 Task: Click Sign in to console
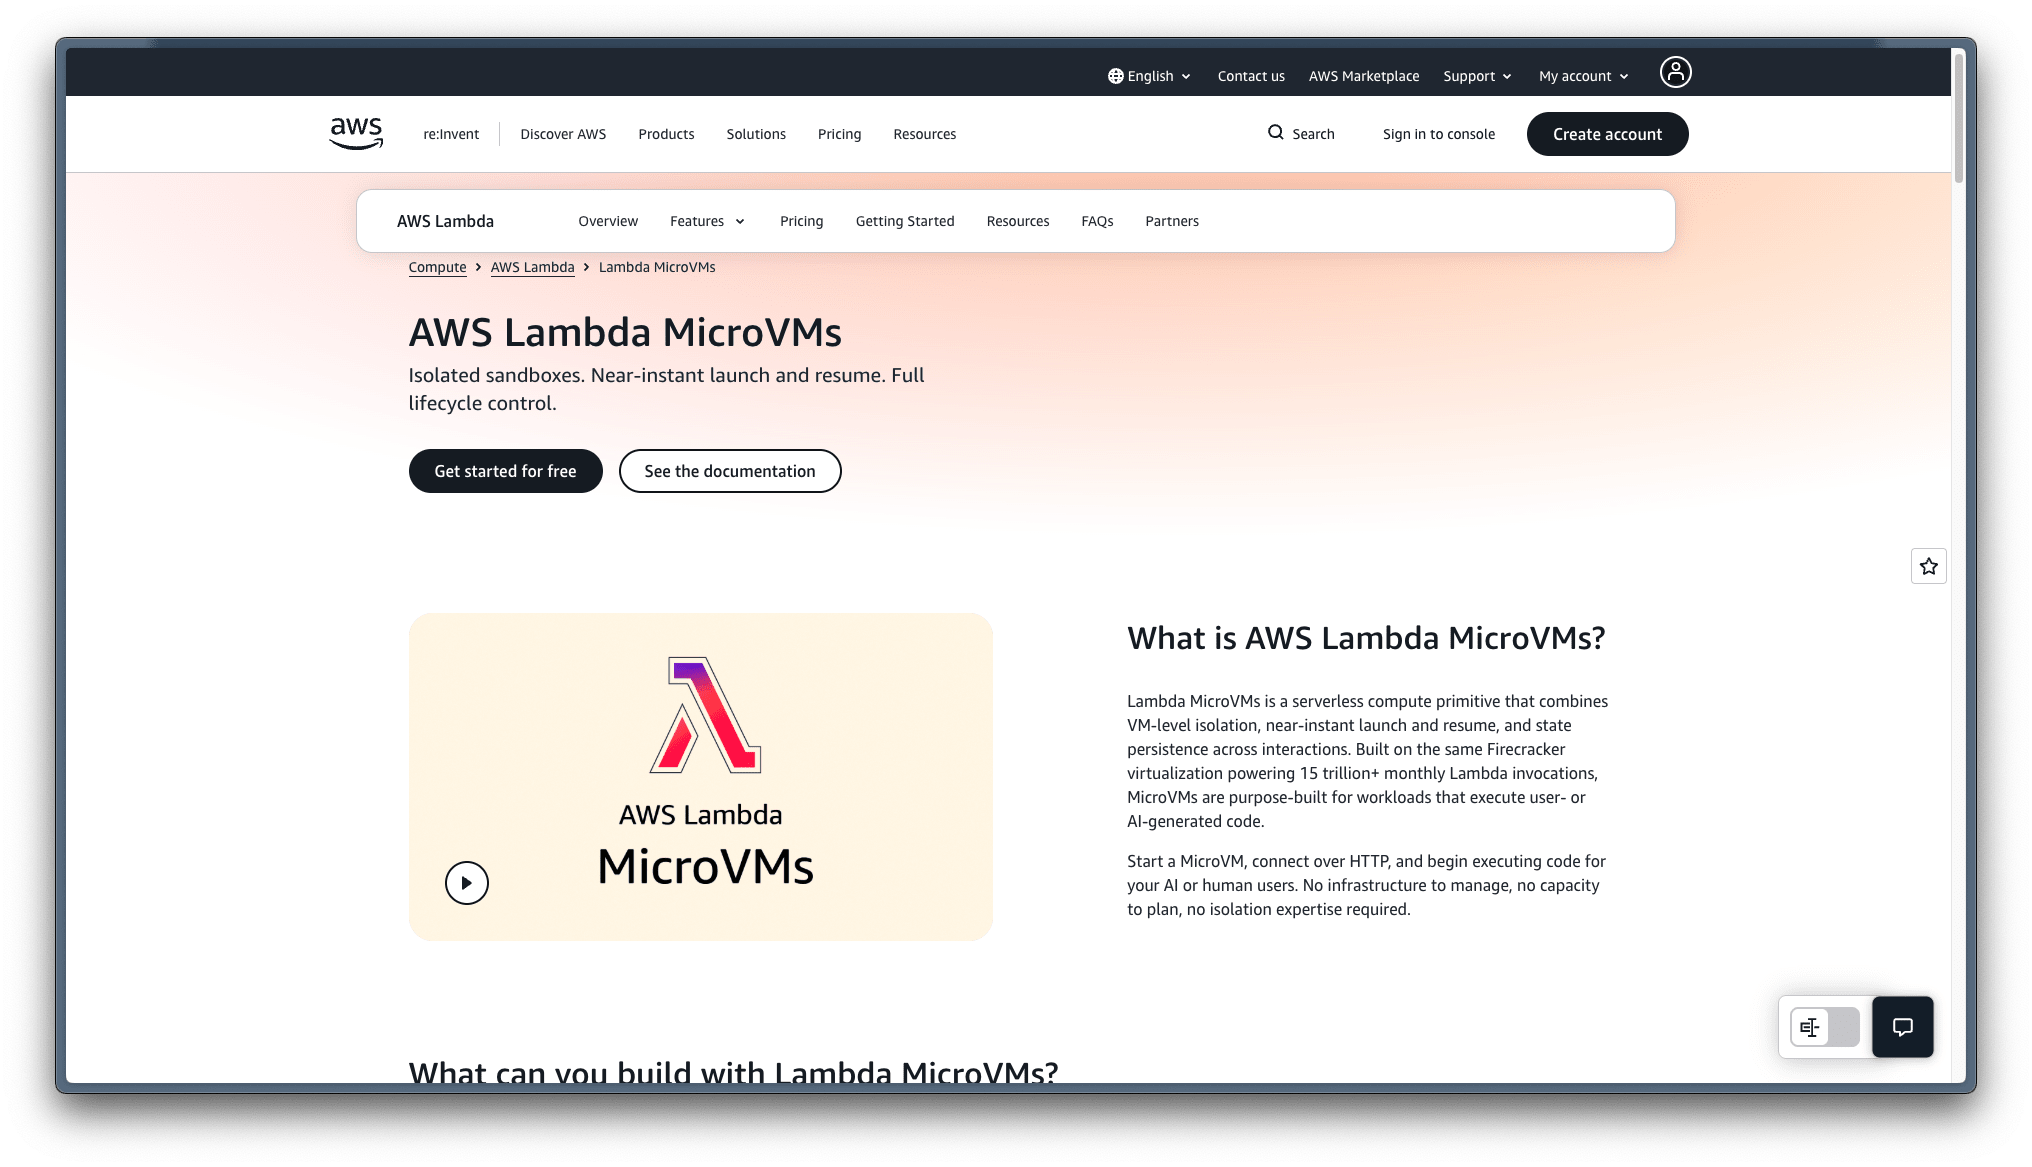coord(1439,134)
